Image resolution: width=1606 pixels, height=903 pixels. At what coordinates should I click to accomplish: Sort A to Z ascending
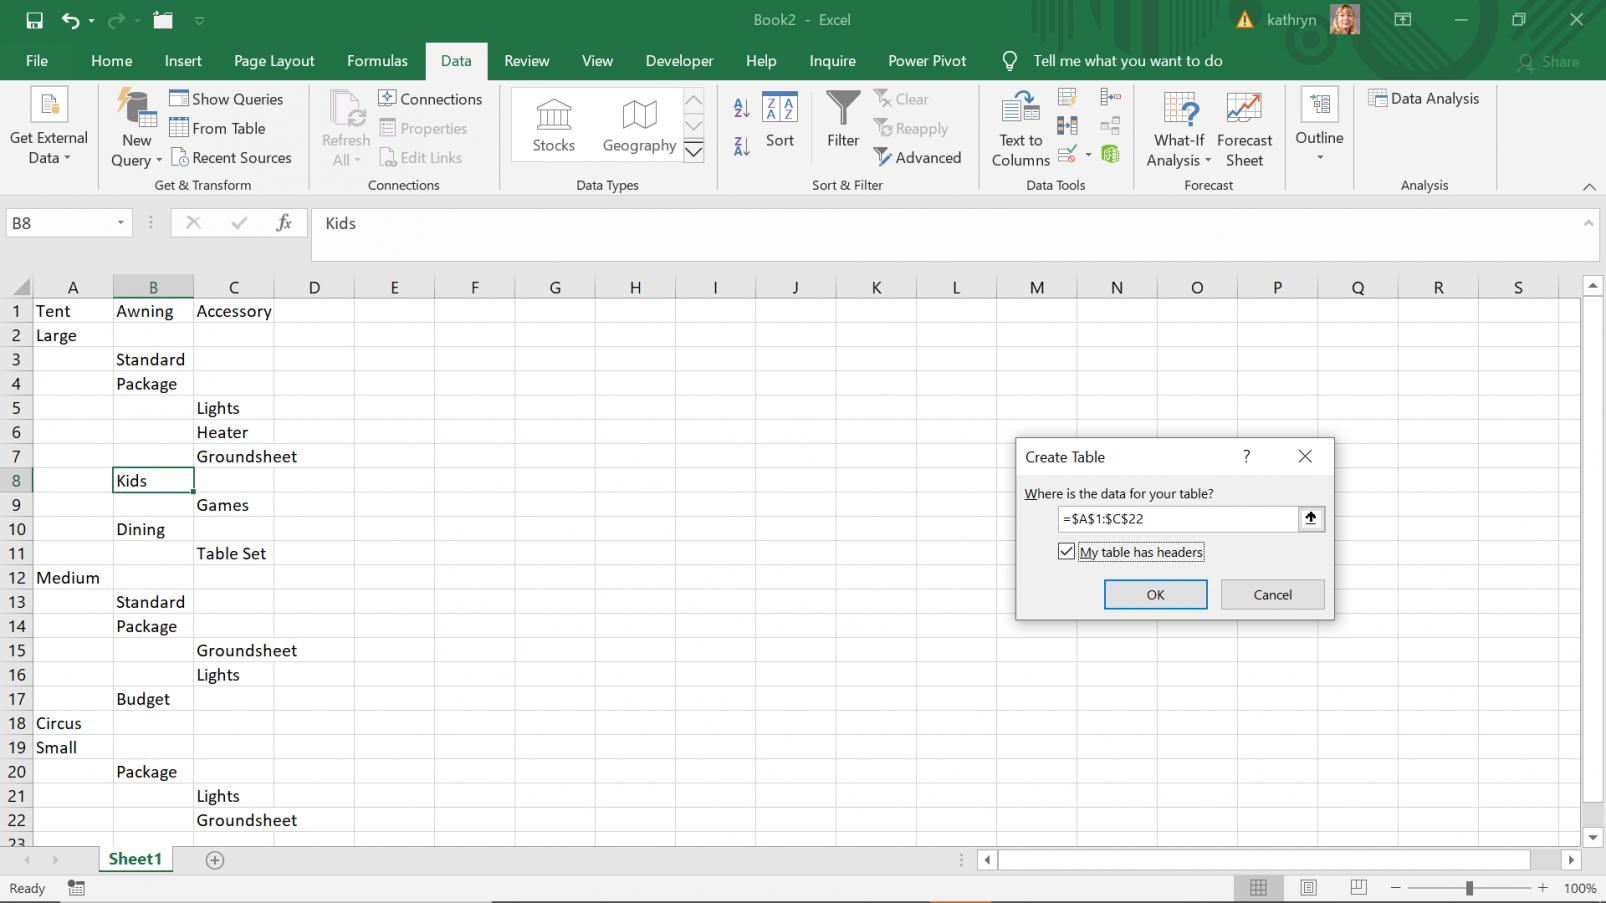[x=741, y=107]
